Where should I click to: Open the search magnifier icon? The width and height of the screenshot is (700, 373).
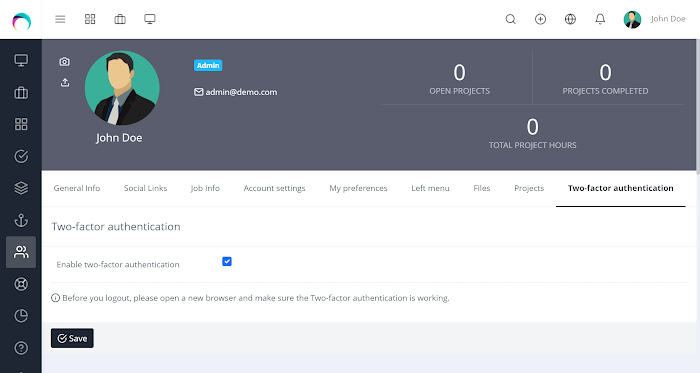[511, 19]
